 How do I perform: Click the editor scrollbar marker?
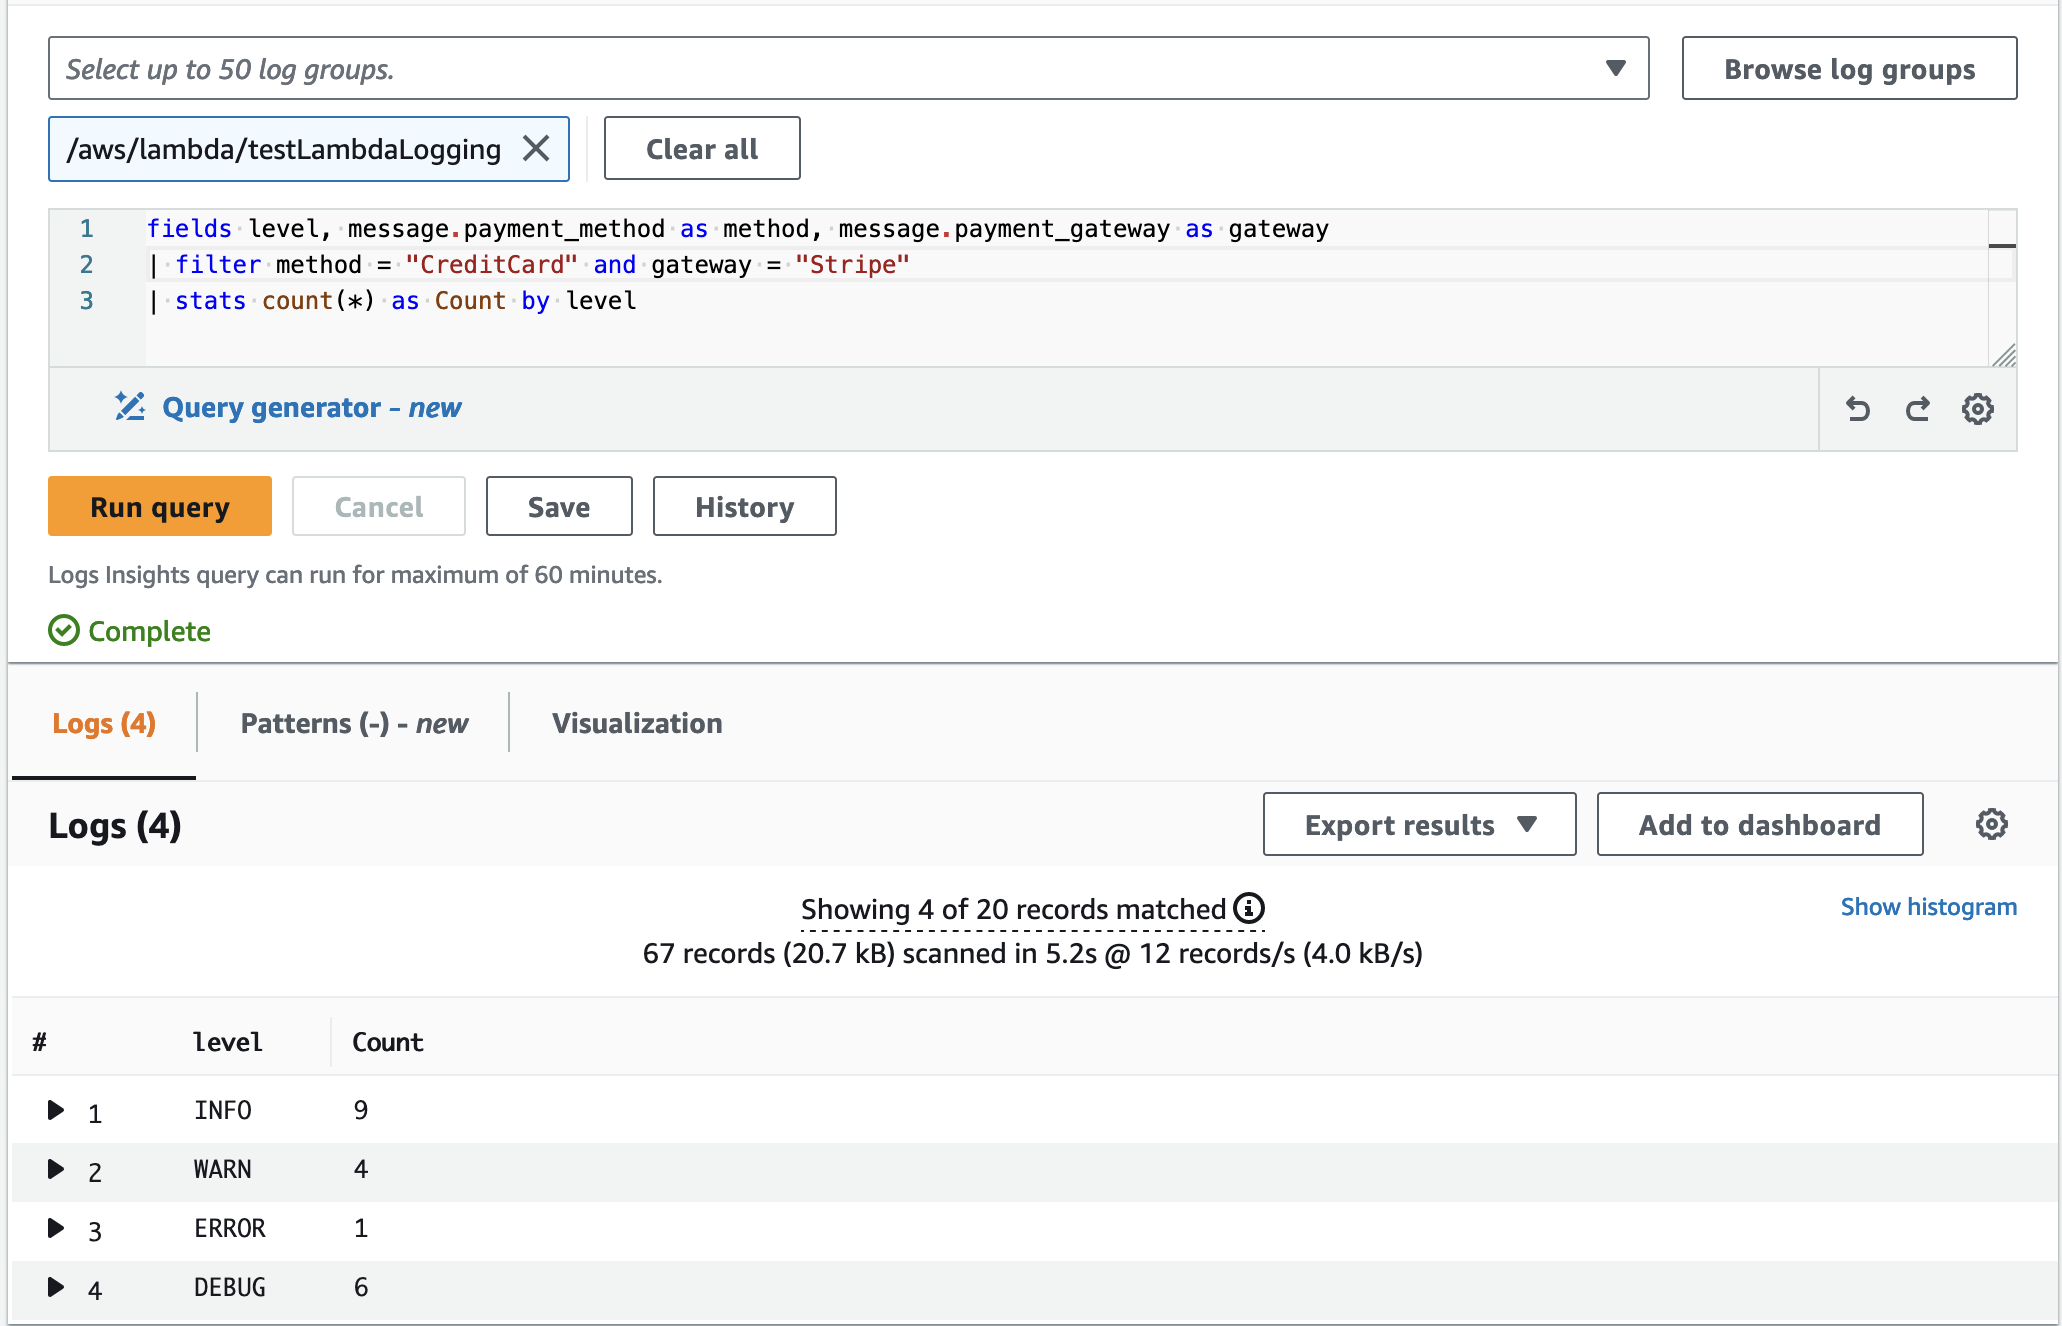tap(2002, 246)
